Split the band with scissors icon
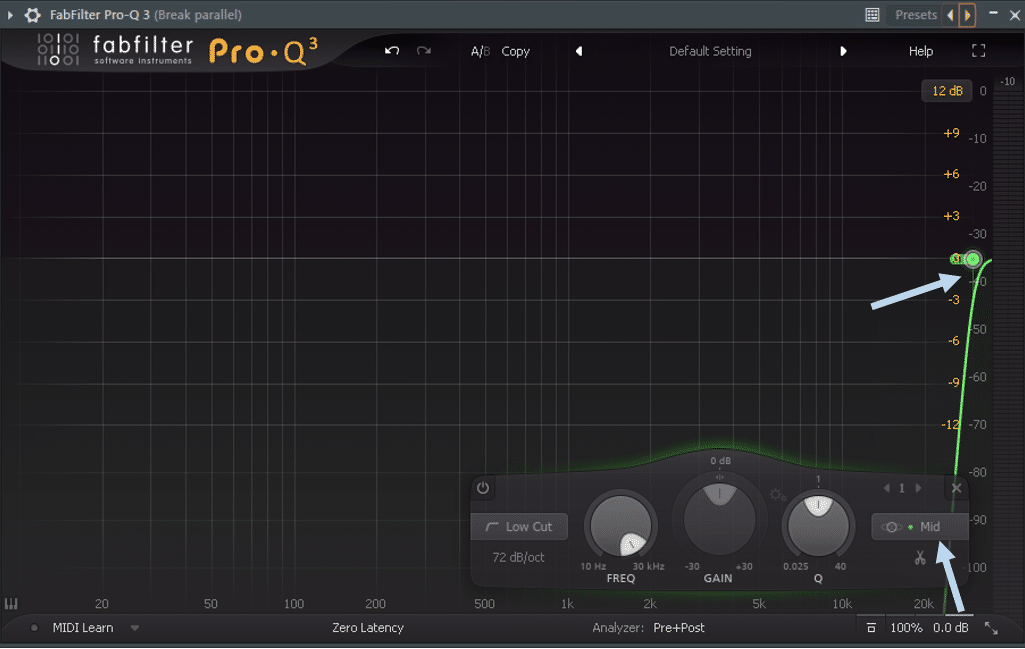Viewport: 1025px width, 649px height. coord(920,558)
